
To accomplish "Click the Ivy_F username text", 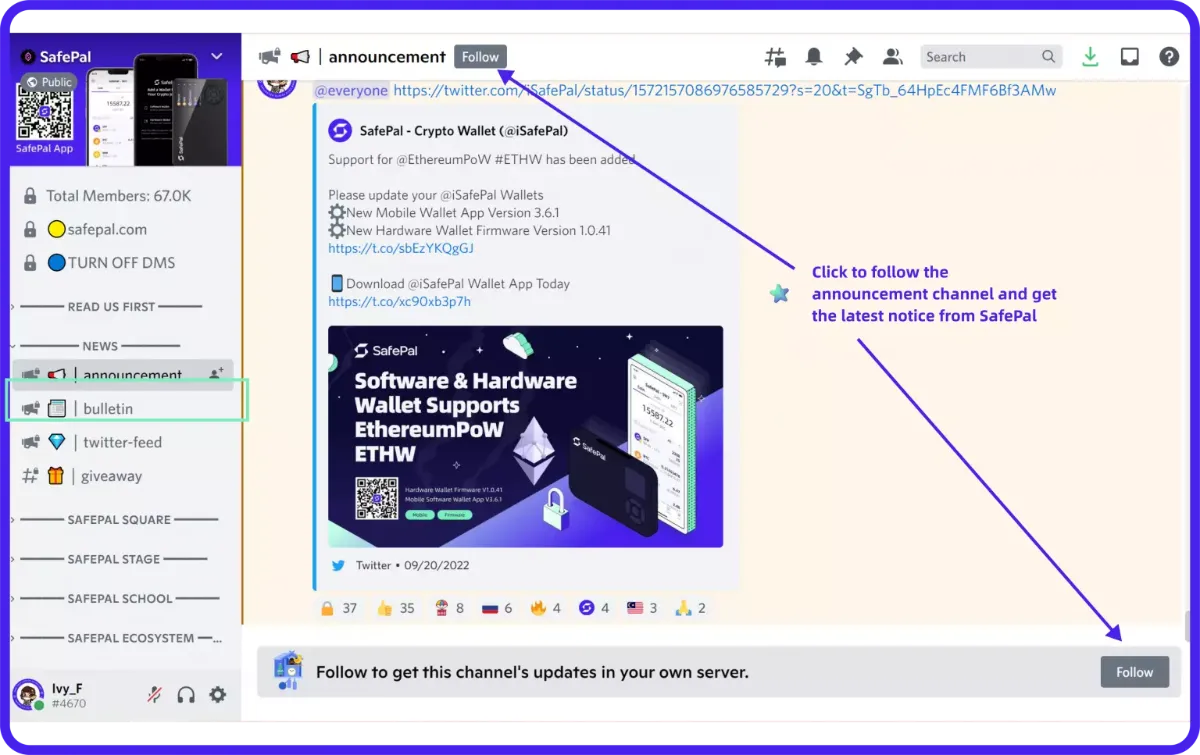I will click(67, 688).
